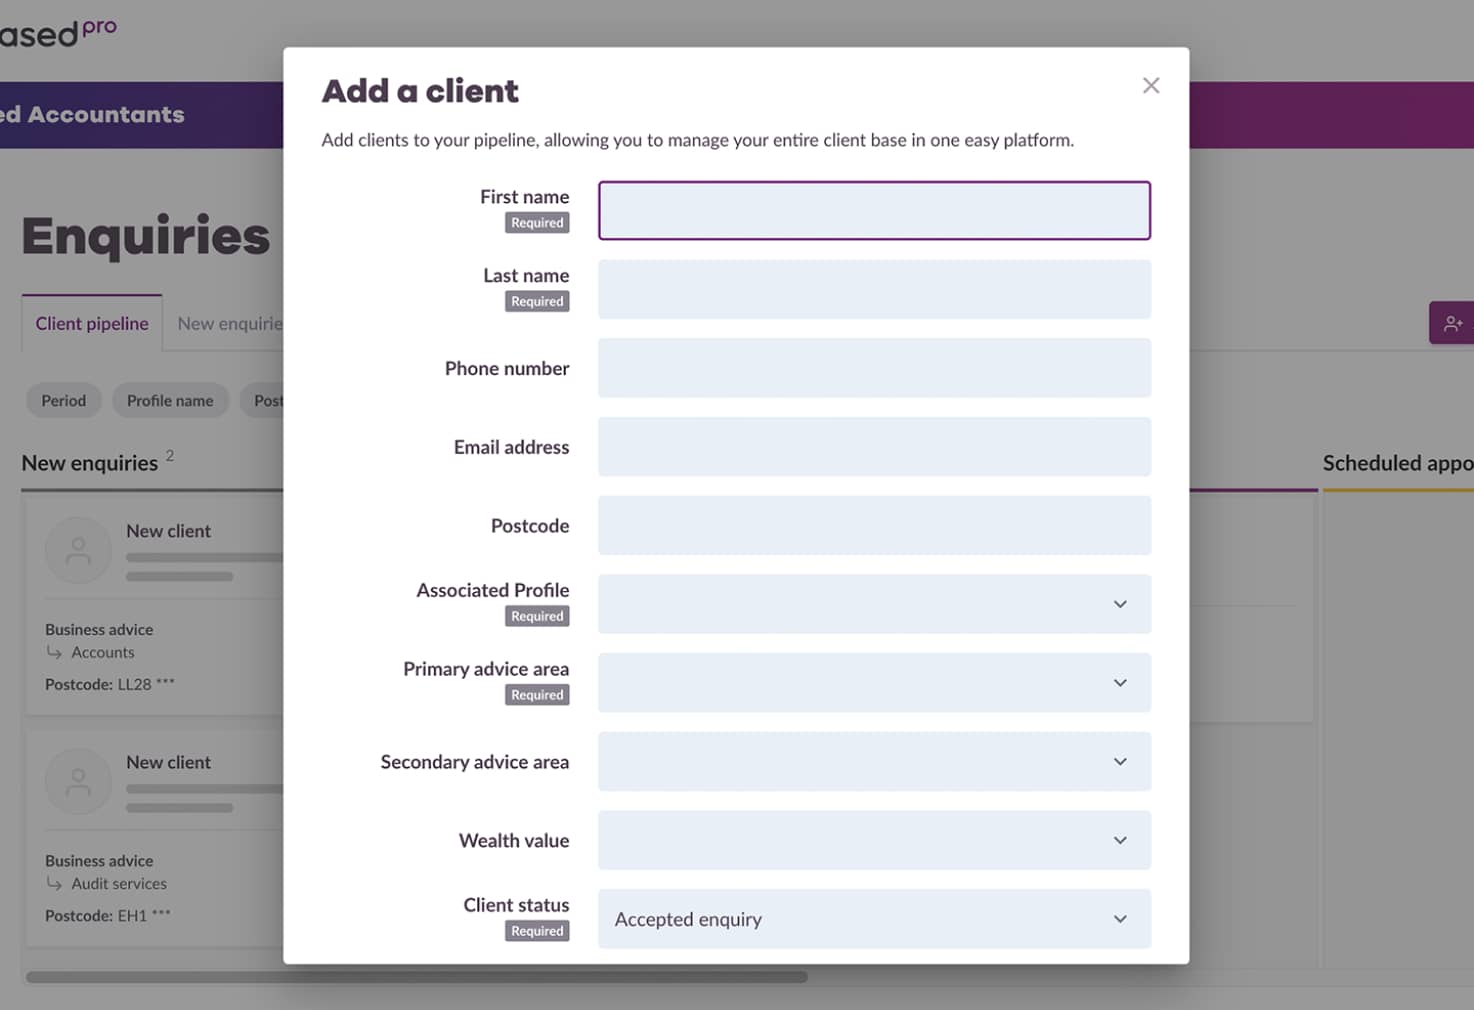
Task: Open the New enquiries tab
Action: click(230, 323)
